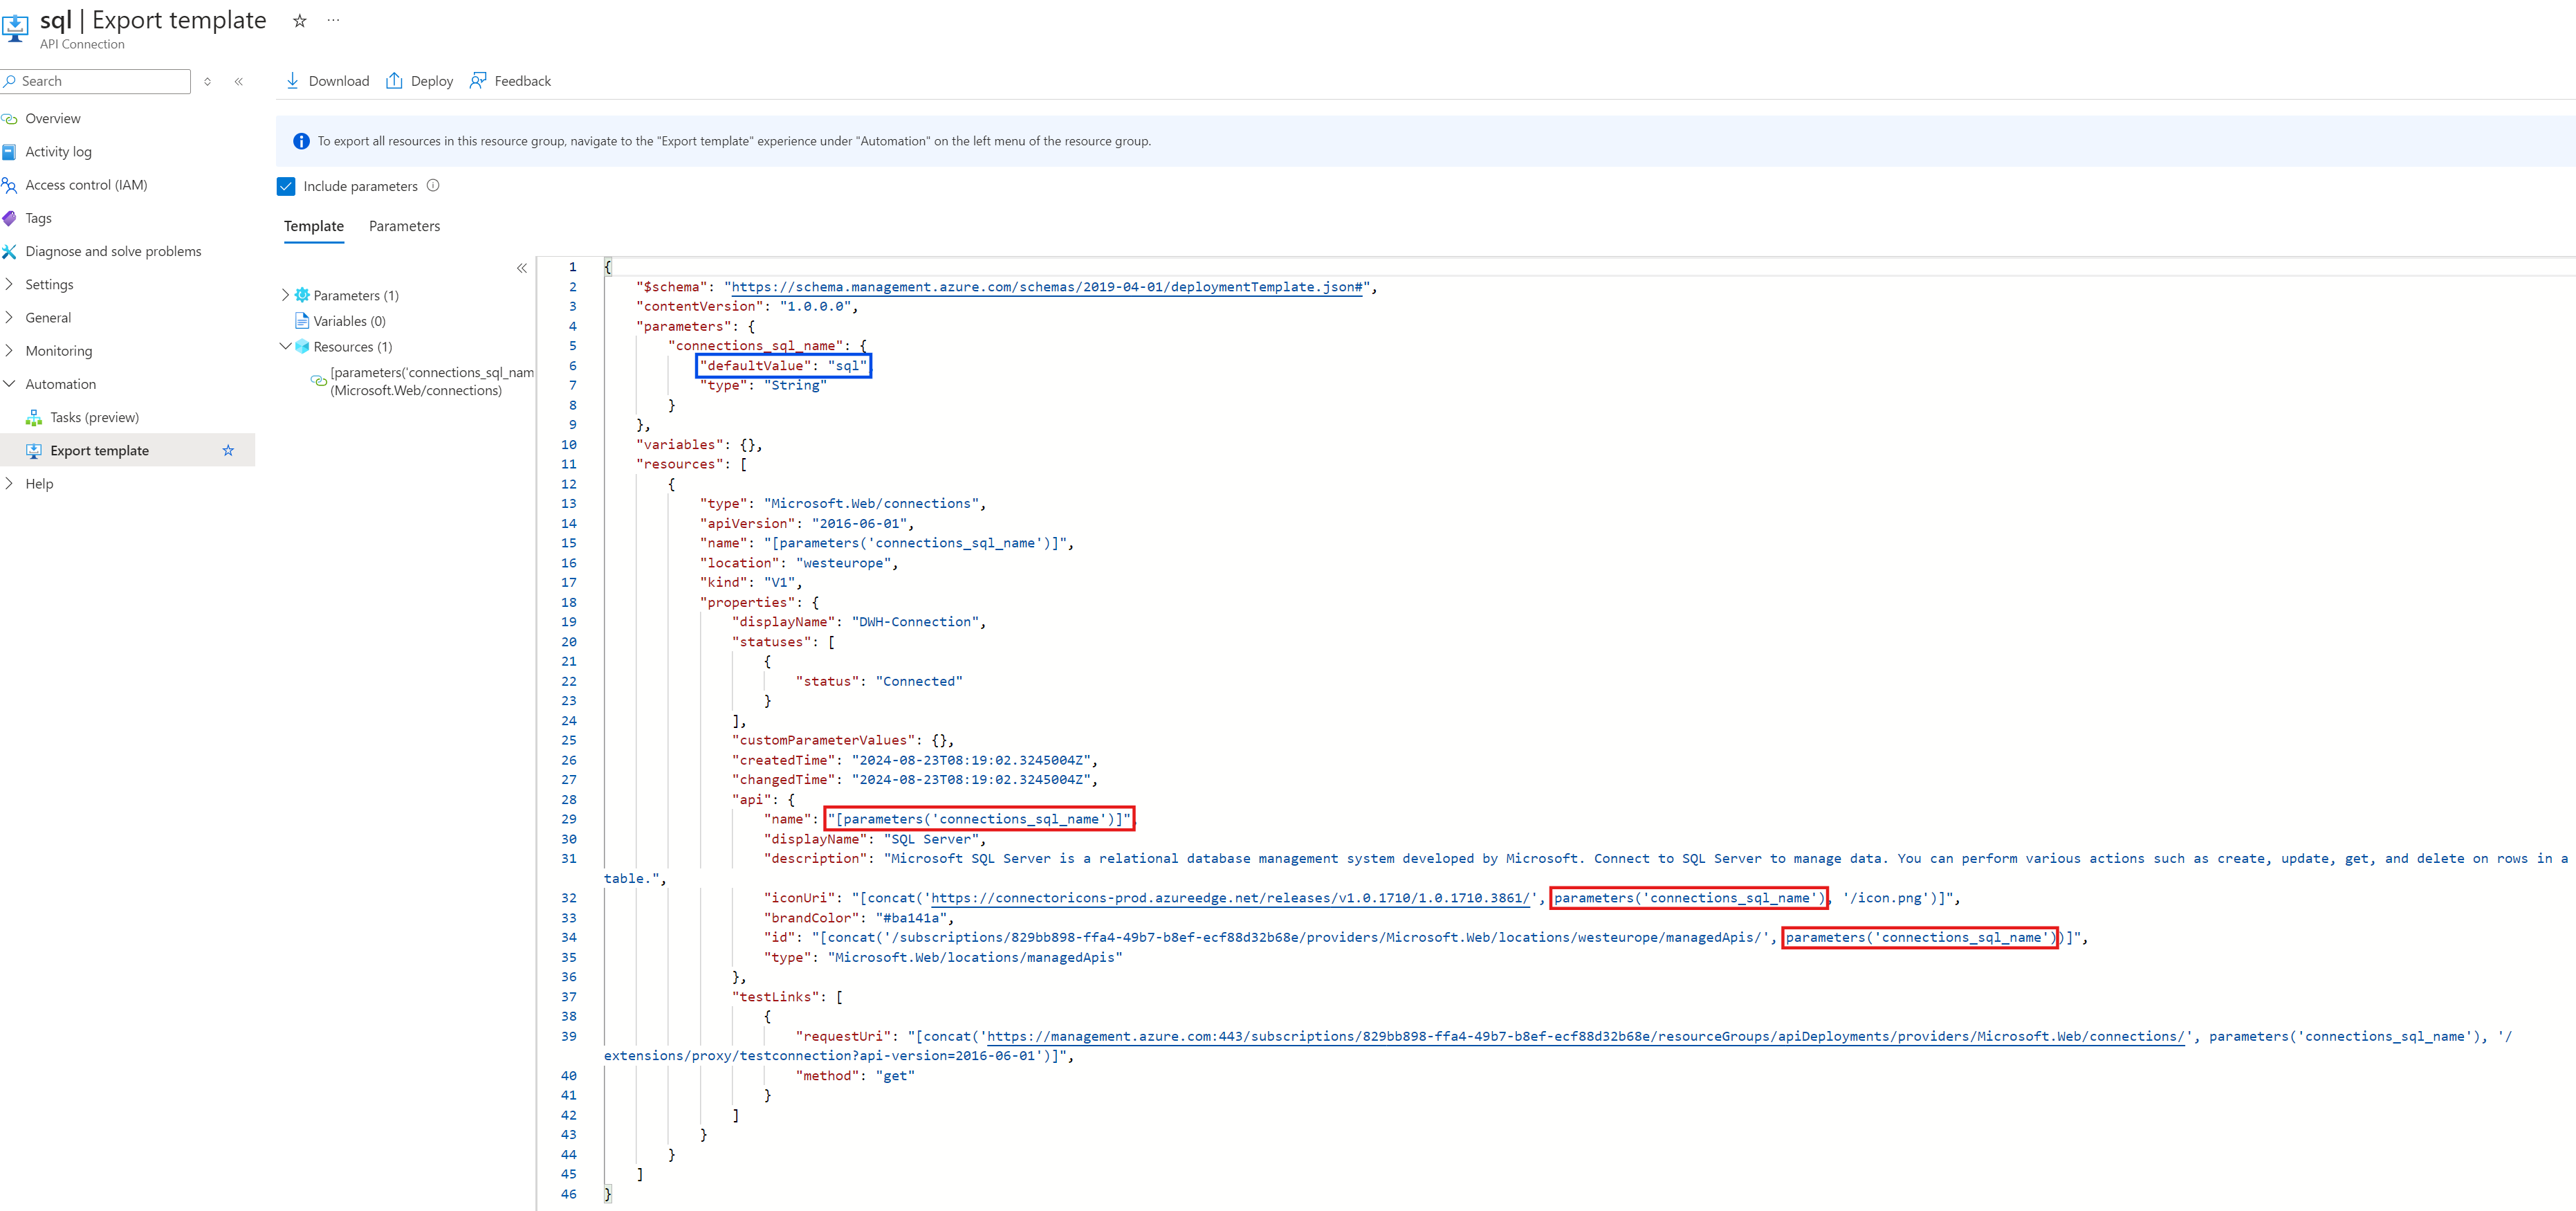2576x1211 pixels.
Task: Click the blue info icon in the banner
Action: click(301, 141)
